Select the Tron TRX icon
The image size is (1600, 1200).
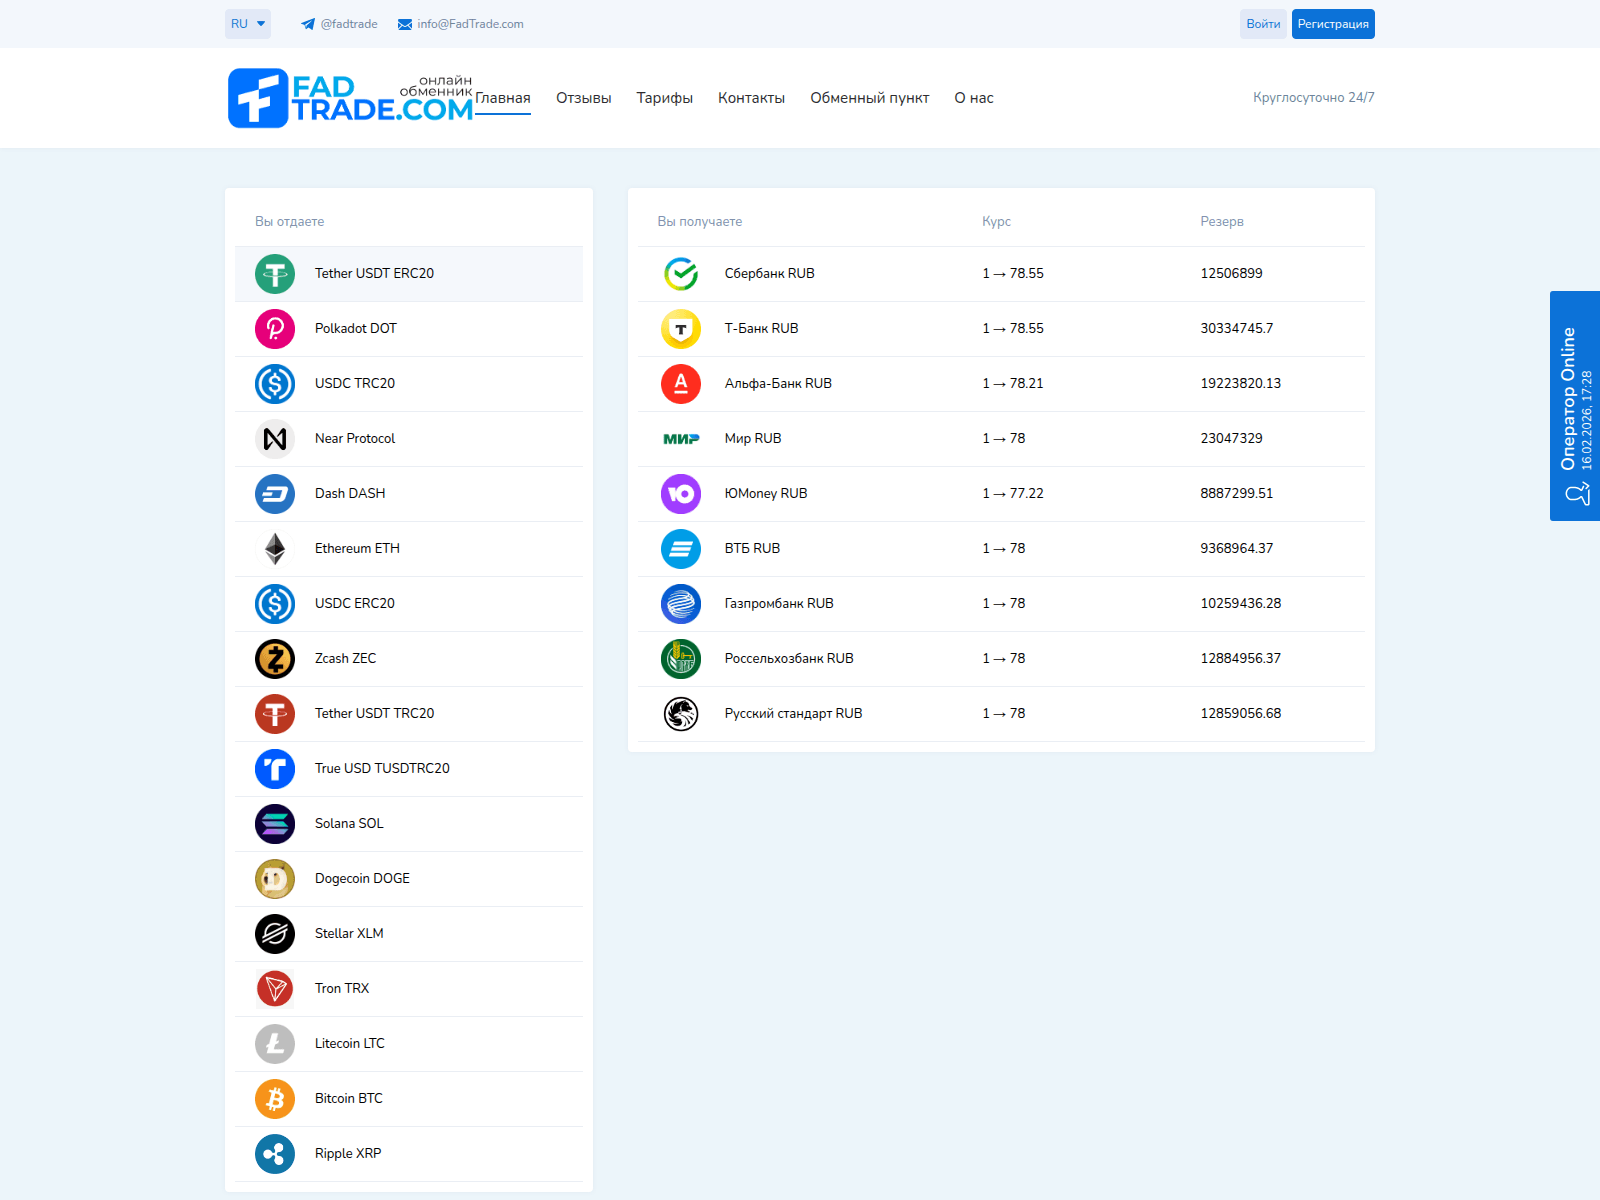[275, 989]
